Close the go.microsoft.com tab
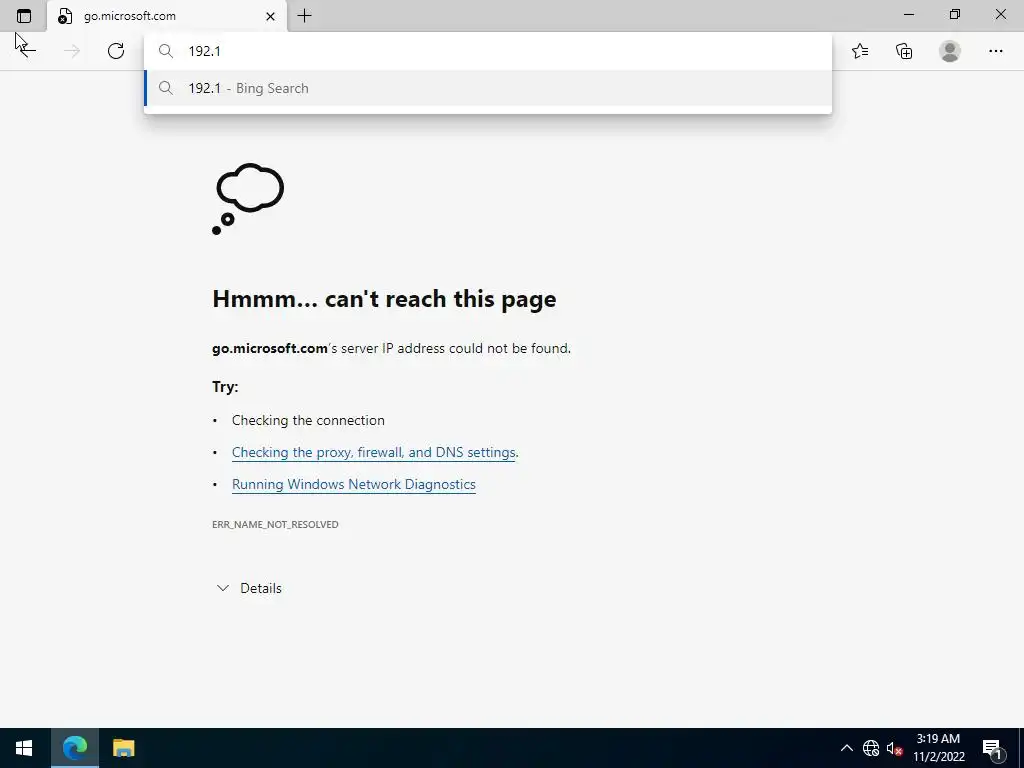The image size is (1024, 768). pyautogui.click(x=270, y=16)
